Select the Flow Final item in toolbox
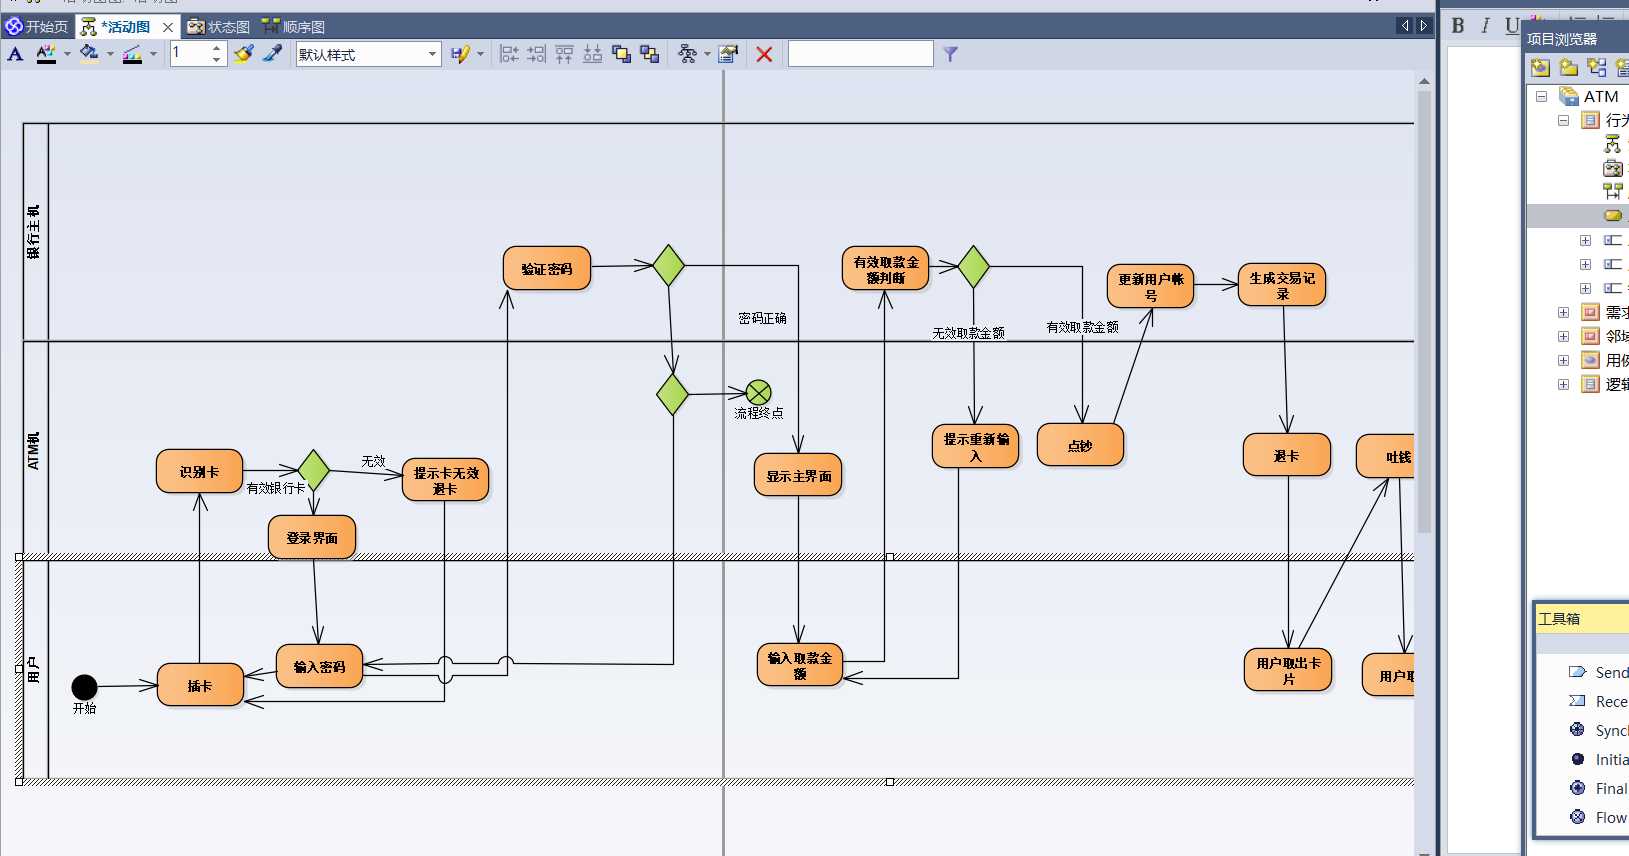Screen dimensions: 1629x856 (1598, 817)
